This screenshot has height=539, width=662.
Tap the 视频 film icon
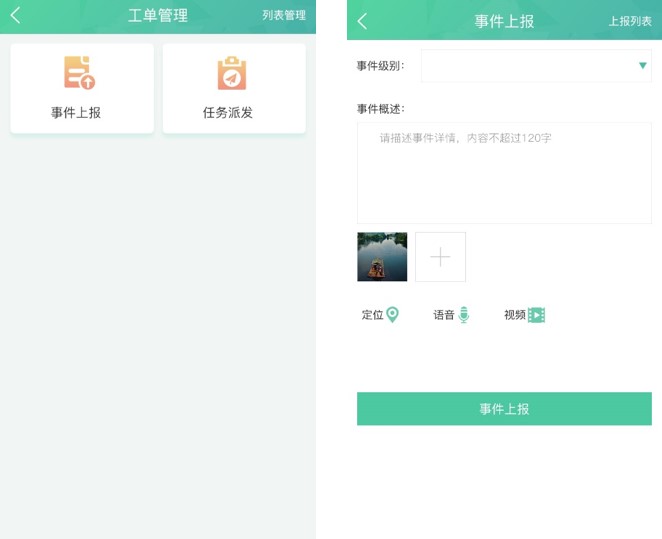click(537, 315)
